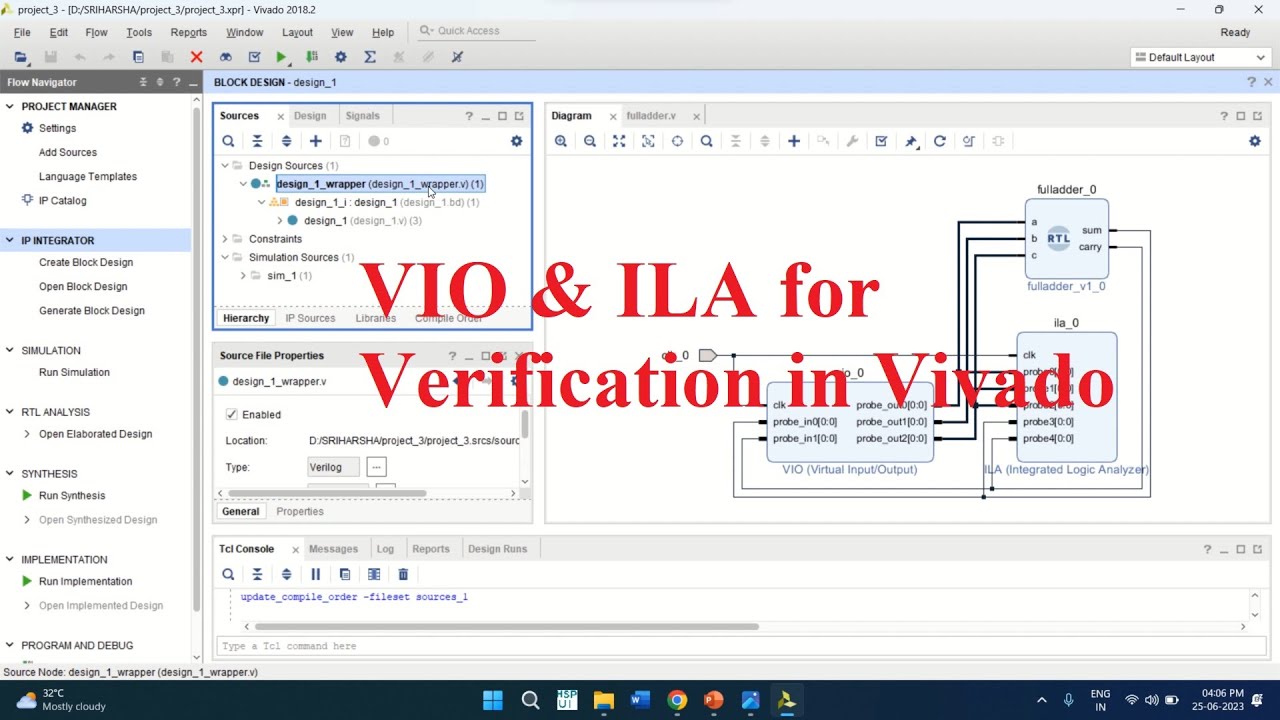Image resolution: width=1280 pixels, height=720 pixels.
Task: Switch to the IP Sources tab
Action: [x=310, y=318]
